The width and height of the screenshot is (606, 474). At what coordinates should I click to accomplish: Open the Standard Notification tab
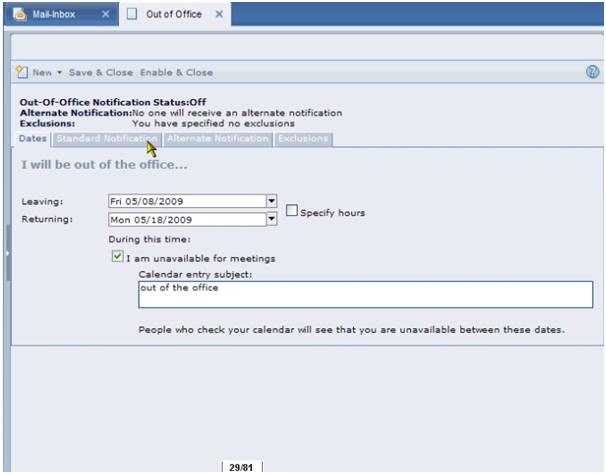pyautogui.click(x=107, y=139)
